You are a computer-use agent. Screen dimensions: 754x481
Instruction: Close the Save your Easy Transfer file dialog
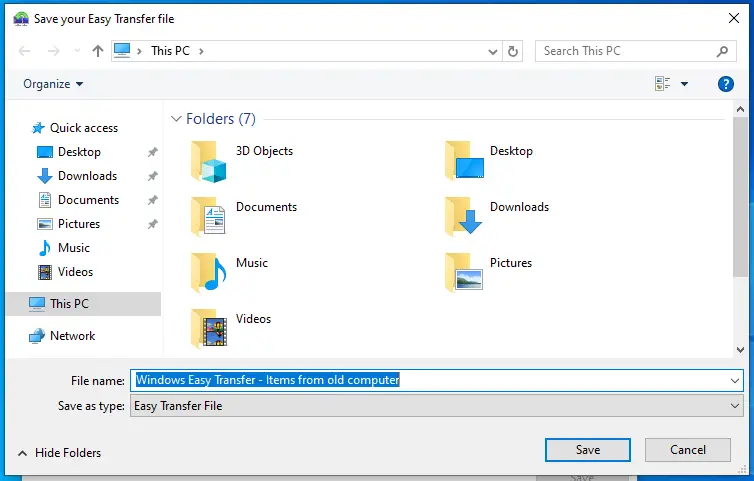(x=734, y=19)
